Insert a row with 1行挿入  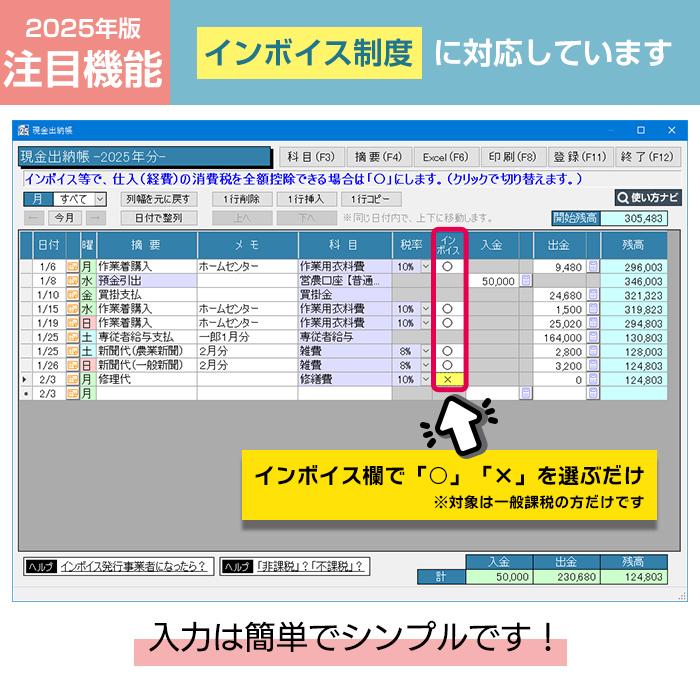point(306,199)
